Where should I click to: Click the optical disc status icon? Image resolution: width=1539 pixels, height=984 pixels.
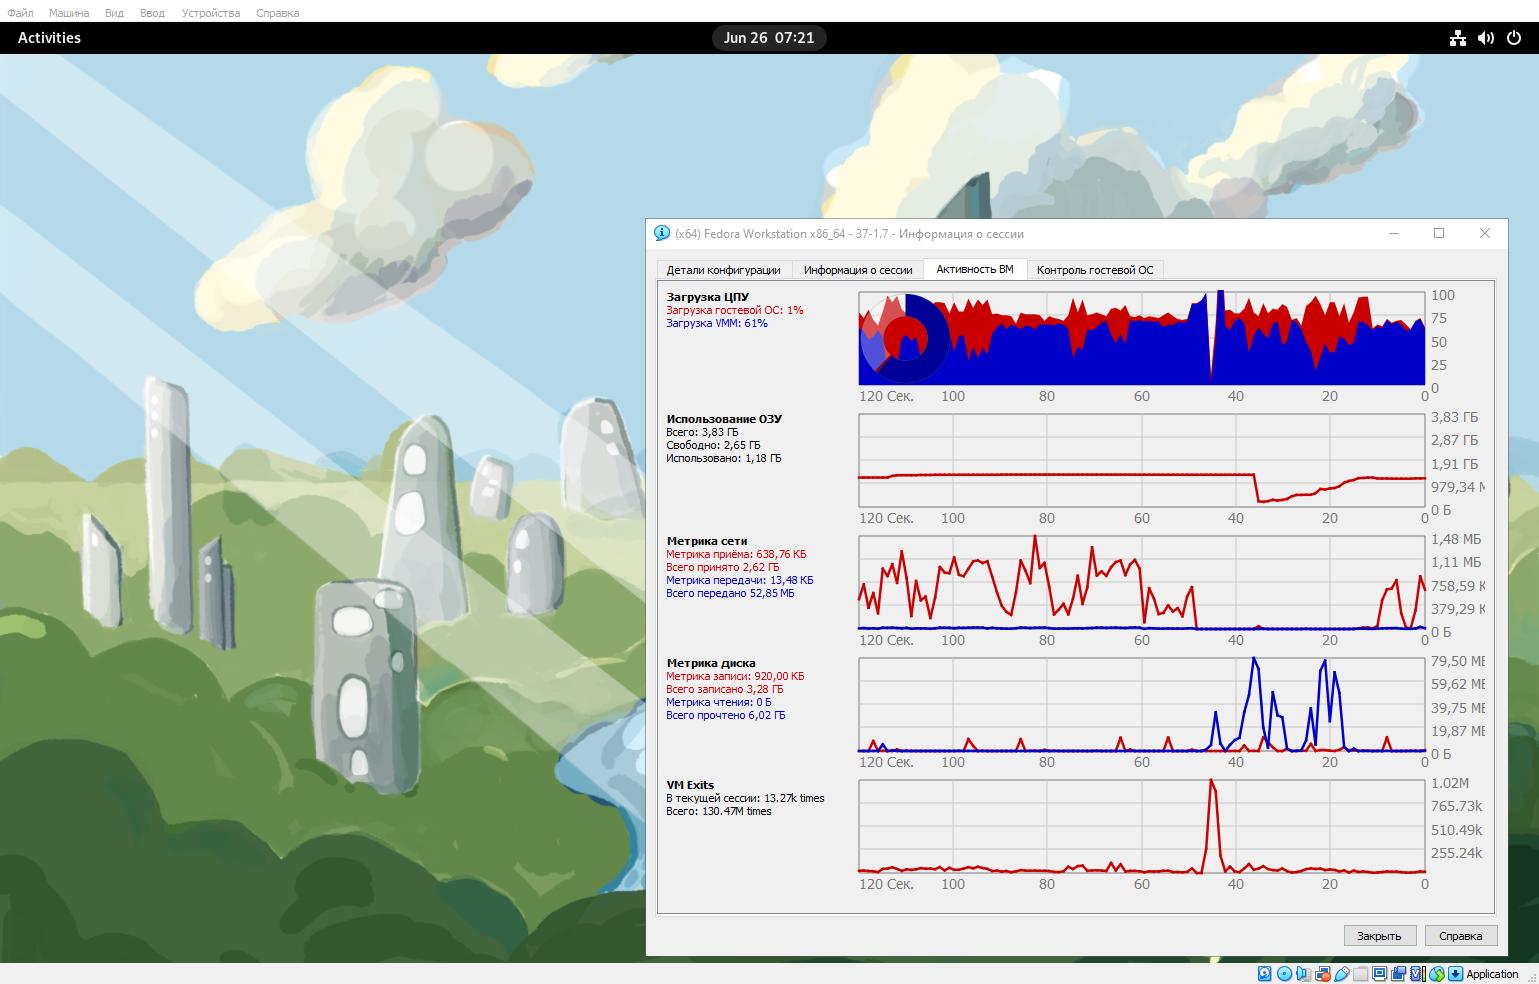click(1284, 974)
